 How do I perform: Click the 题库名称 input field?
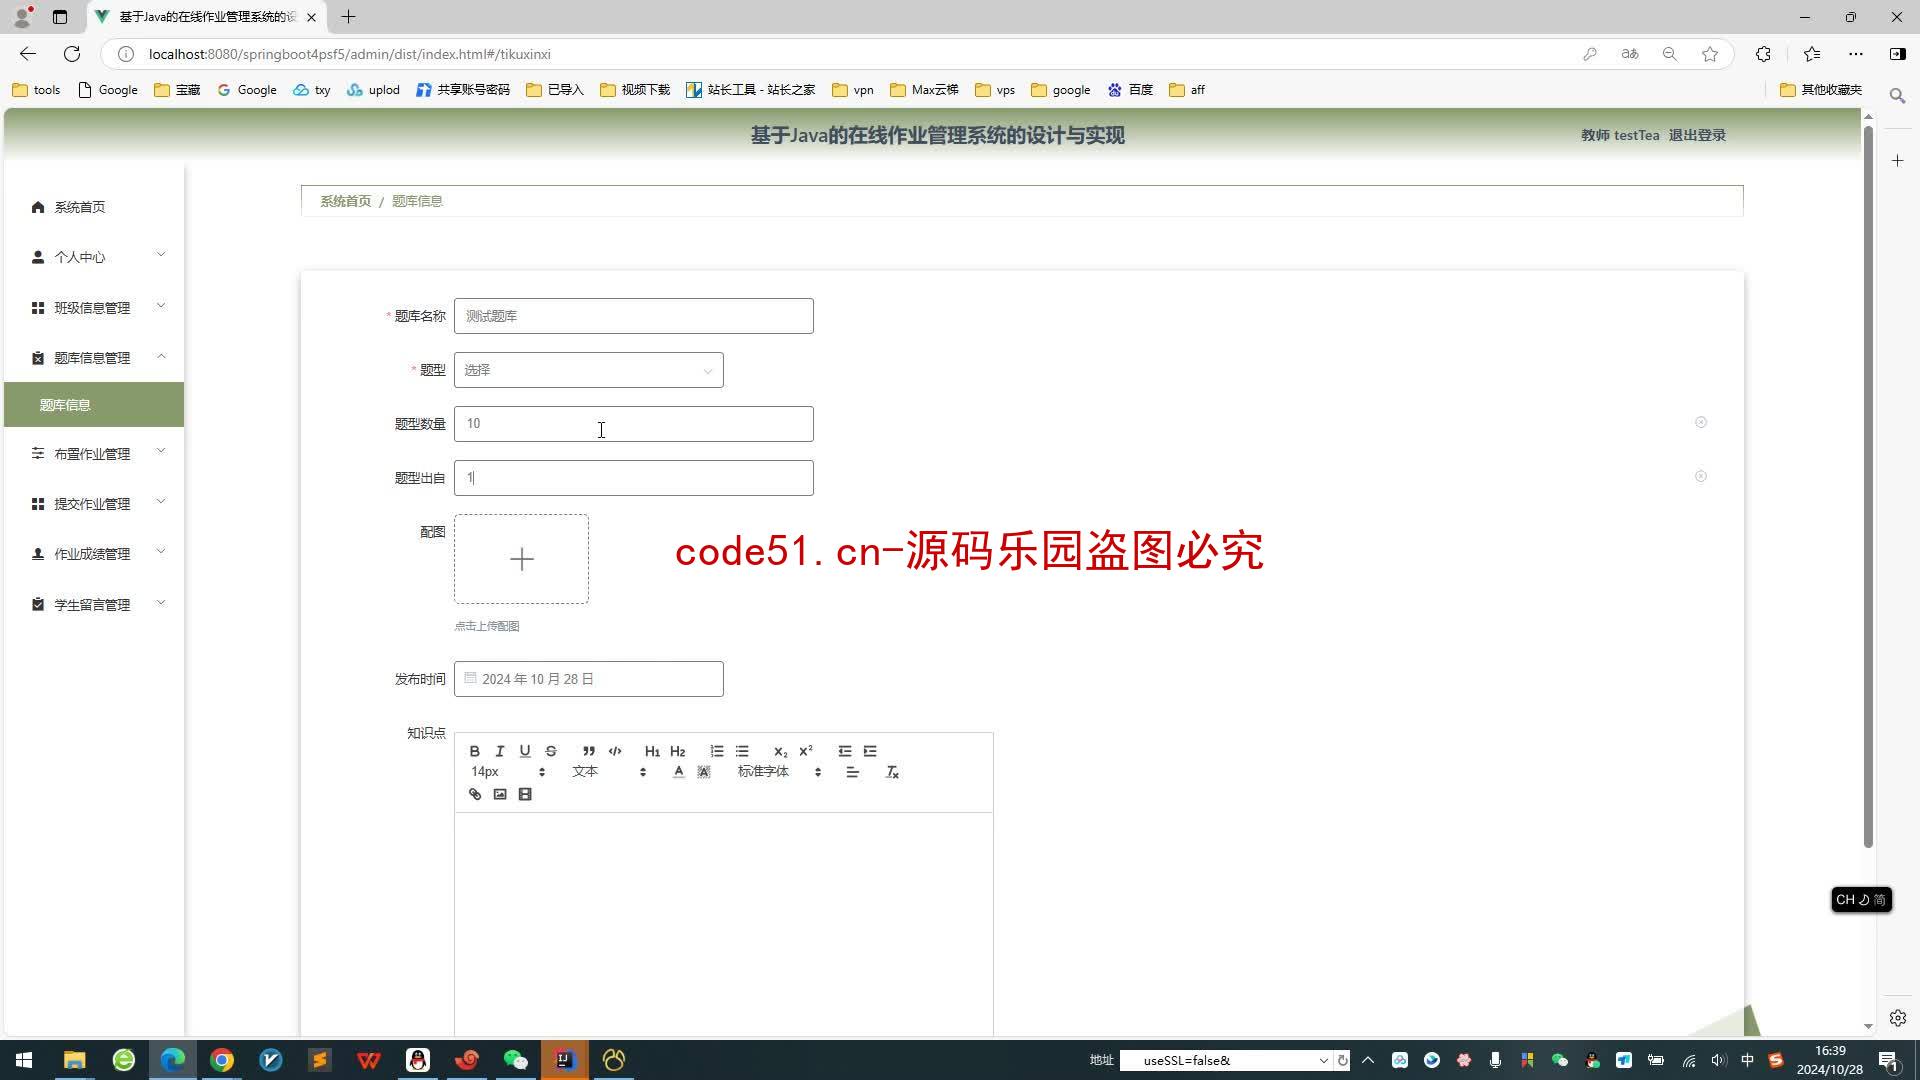[634, 316]
